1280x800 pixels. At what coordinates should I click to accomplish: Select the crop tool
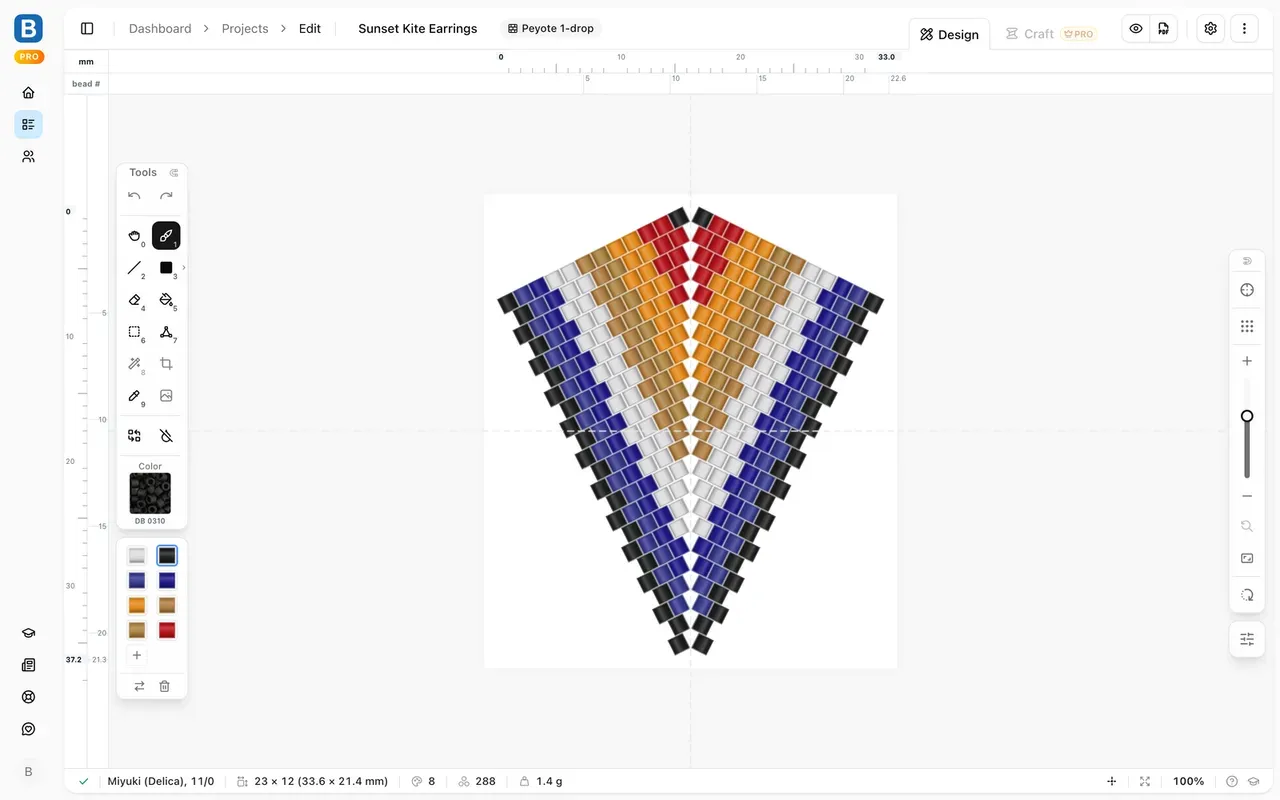click(166, 364)
